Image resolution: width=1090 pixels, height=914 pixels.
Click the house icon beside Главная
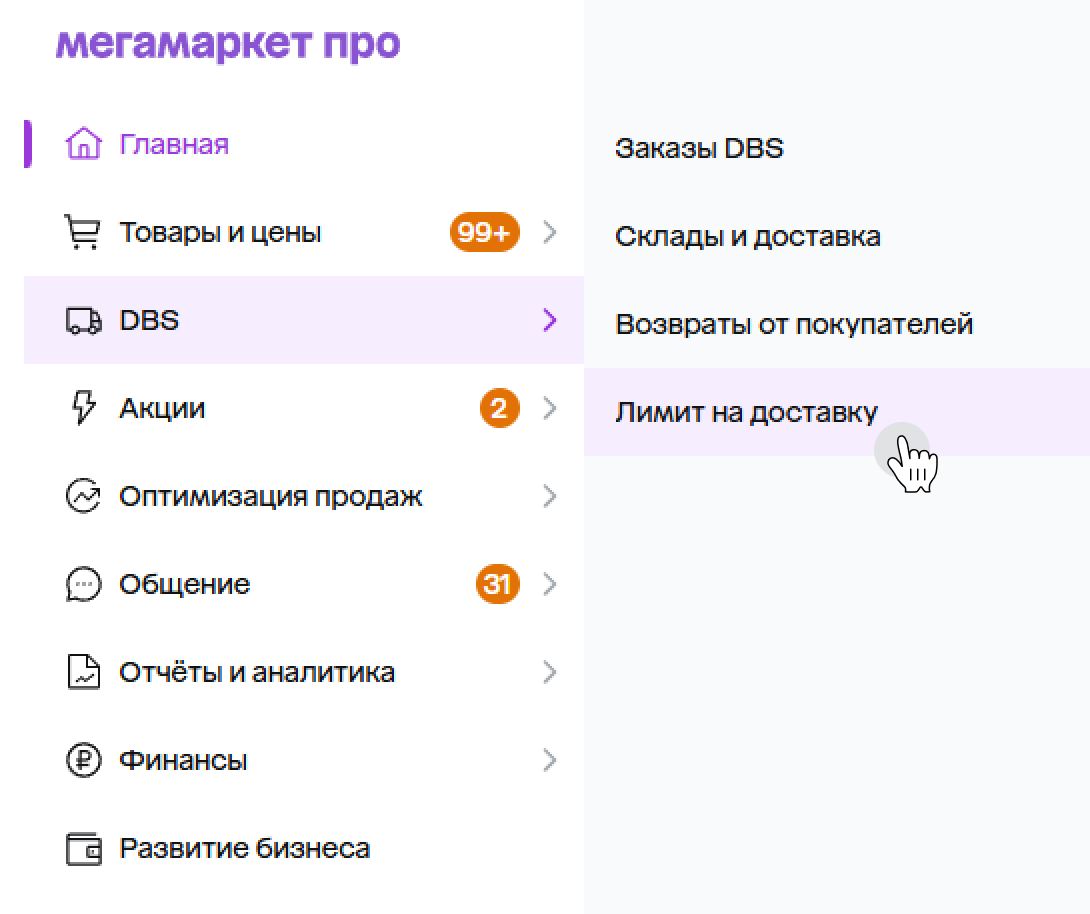tap(83, 145)
